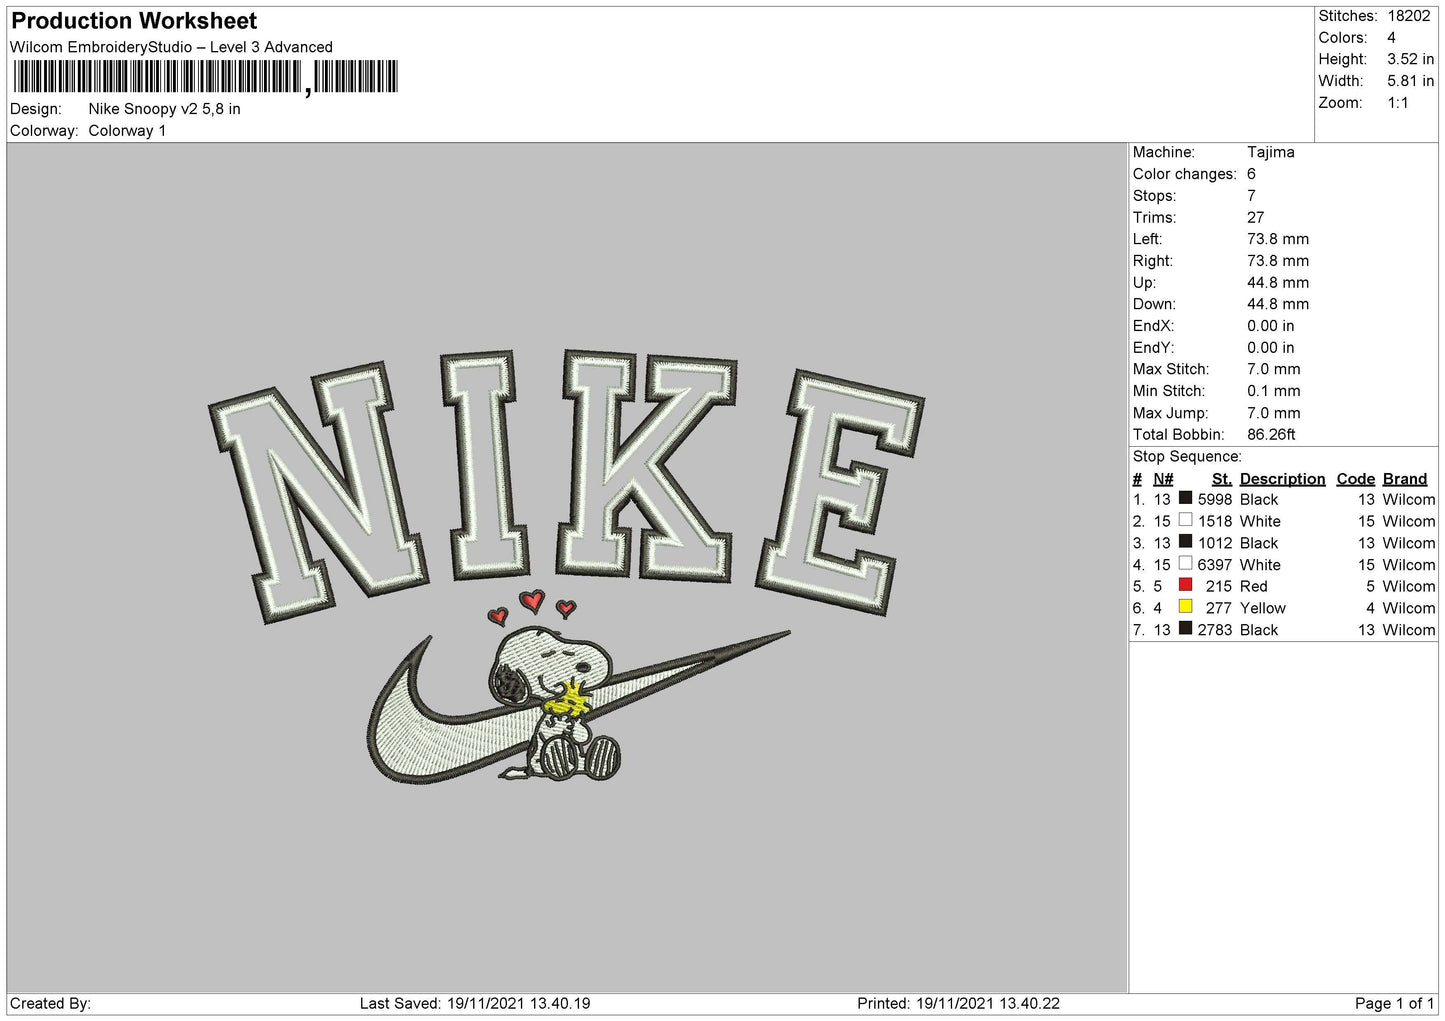1445x1021 pixels.
Task: Click the Zoom value 1:1
Action: (x=1397, y=103)
